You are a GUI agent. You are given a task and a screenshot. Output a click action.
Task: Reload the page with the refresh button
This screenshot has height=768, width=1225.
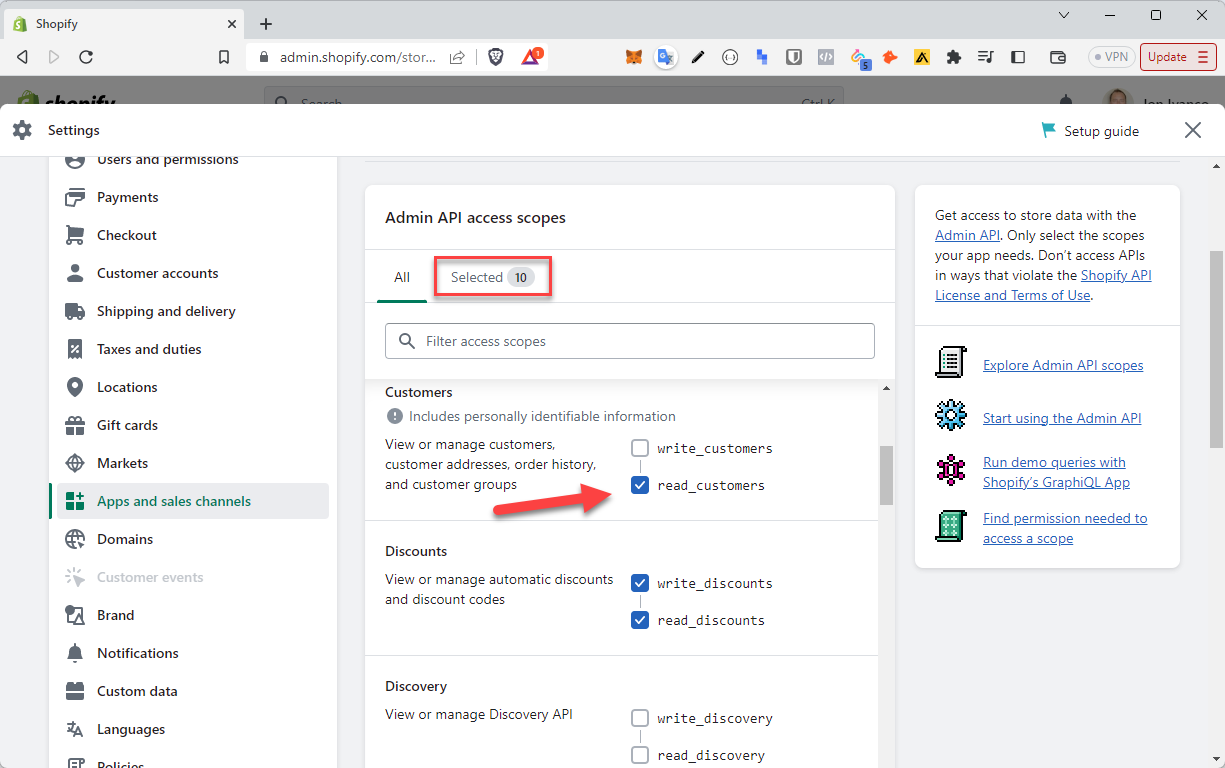(x=86, y=57)
